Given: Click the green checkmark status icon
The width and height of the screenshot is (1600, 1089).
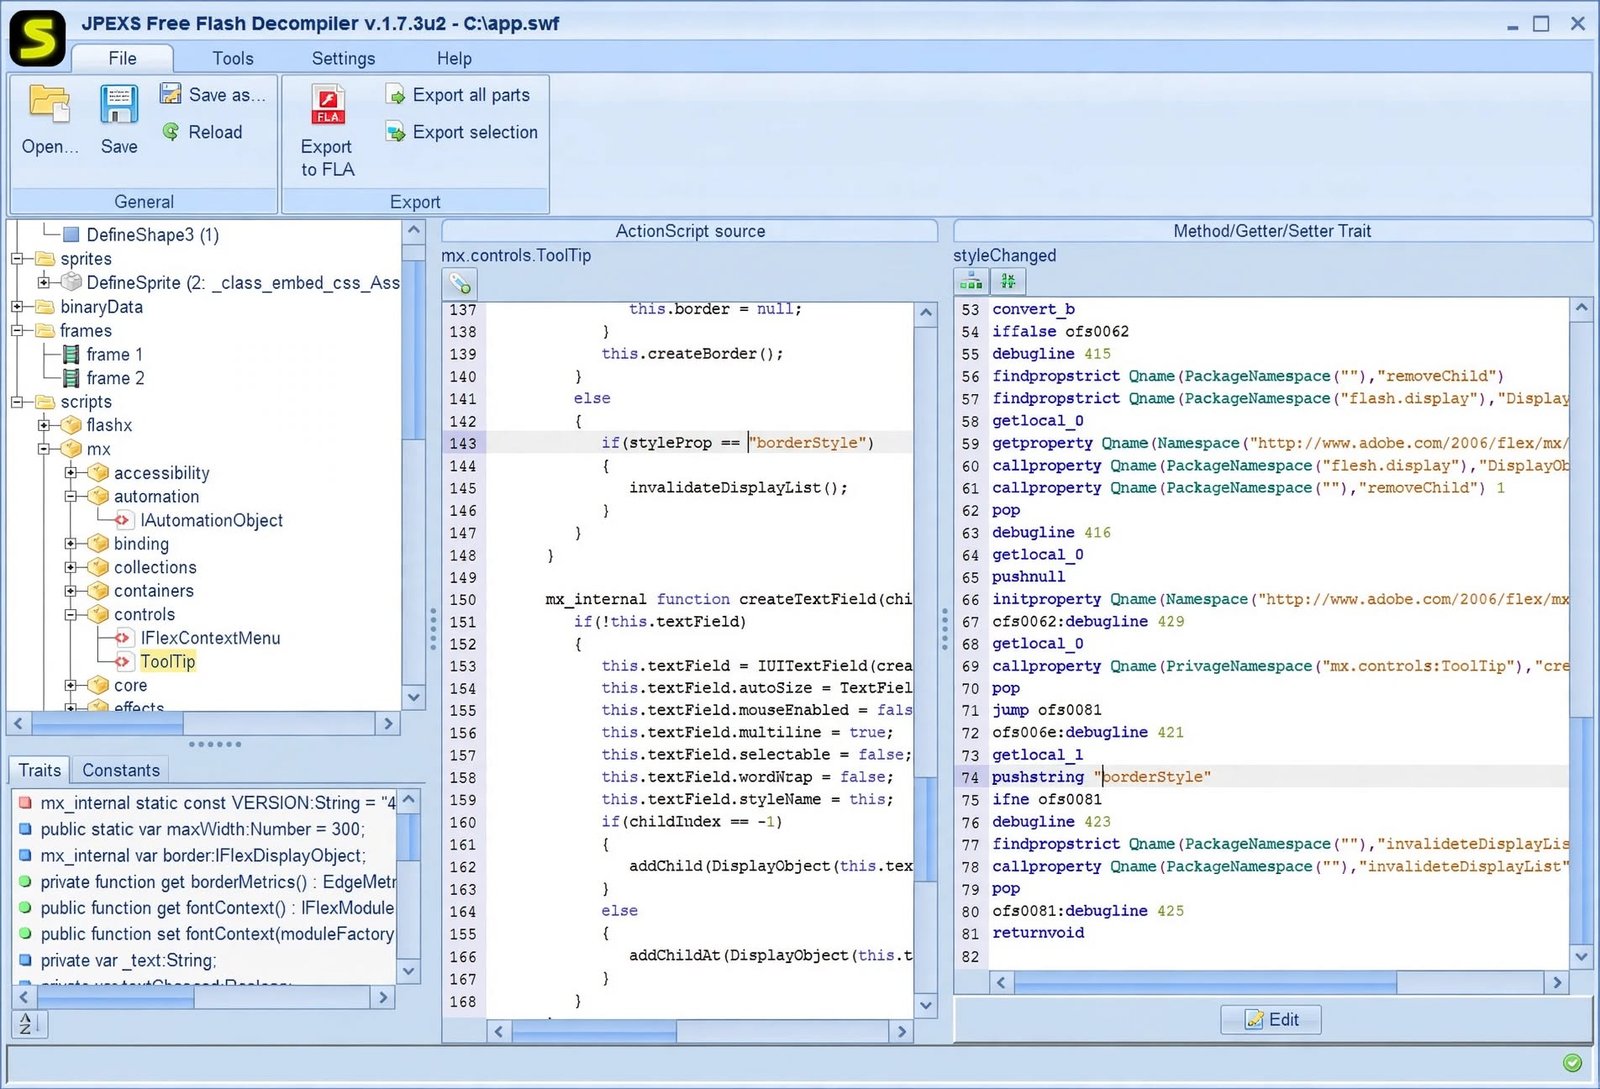Looking at the screenshot, I should pyautogui.click(x=1572, y=1062).
